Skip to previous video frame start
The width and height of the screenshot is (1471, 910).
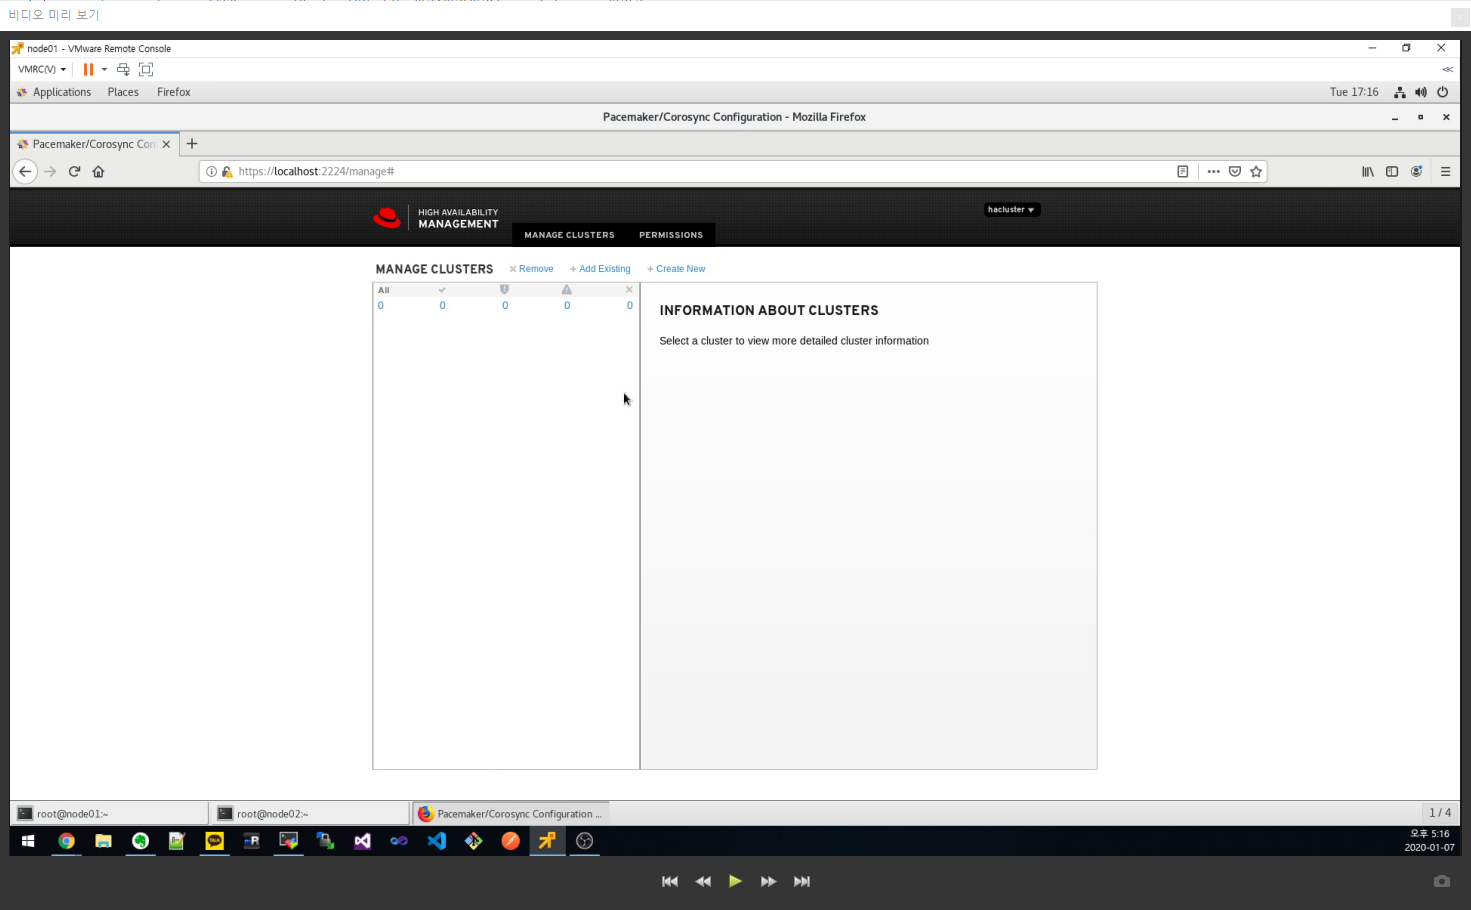pyautogui.click(x=670, y=881)
